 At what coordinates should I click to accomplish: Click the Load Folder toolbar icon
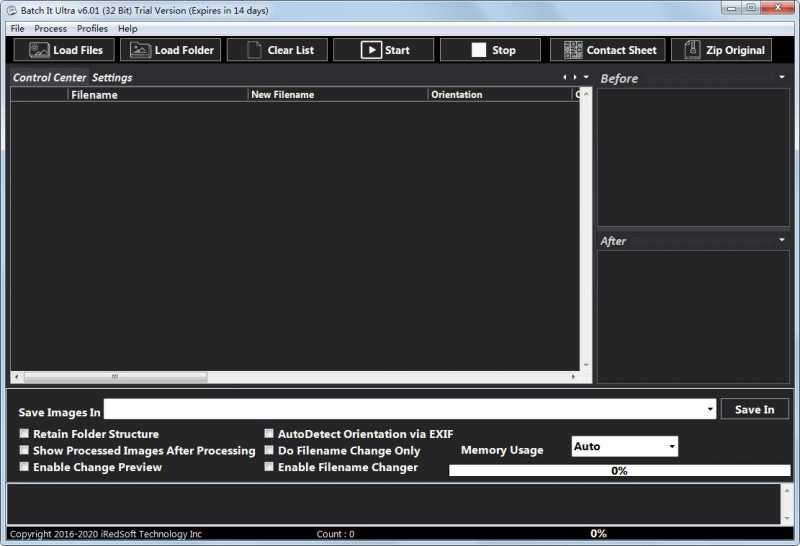point(141,50)
